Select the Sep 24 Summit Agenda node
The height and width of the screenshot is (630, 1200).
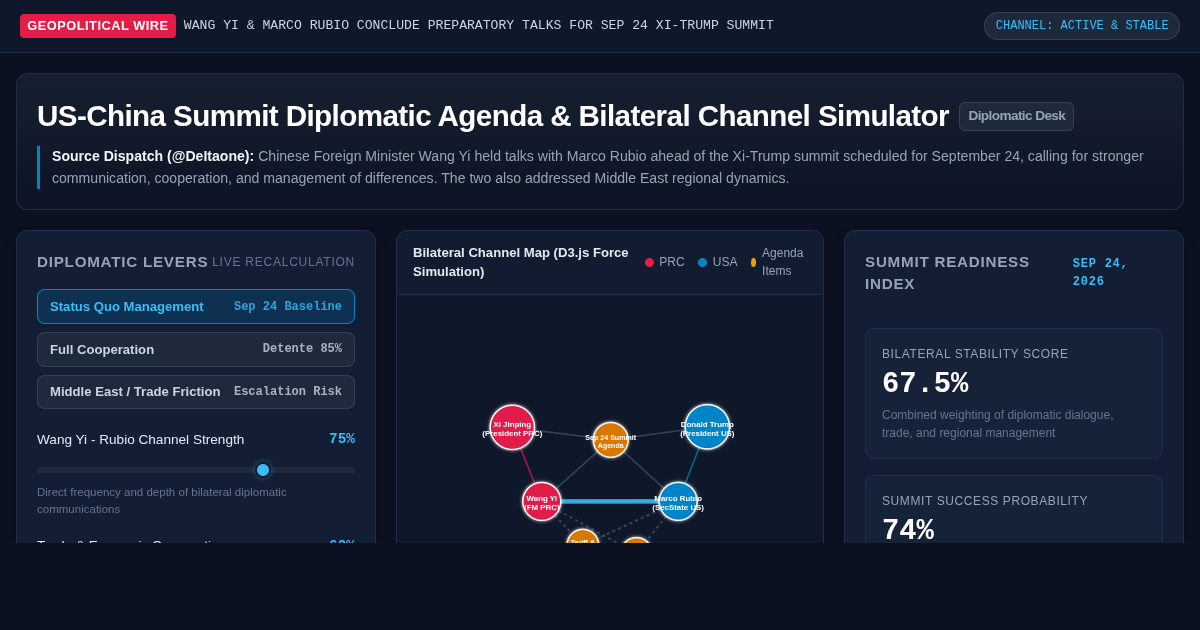click(x=611, y=440)
